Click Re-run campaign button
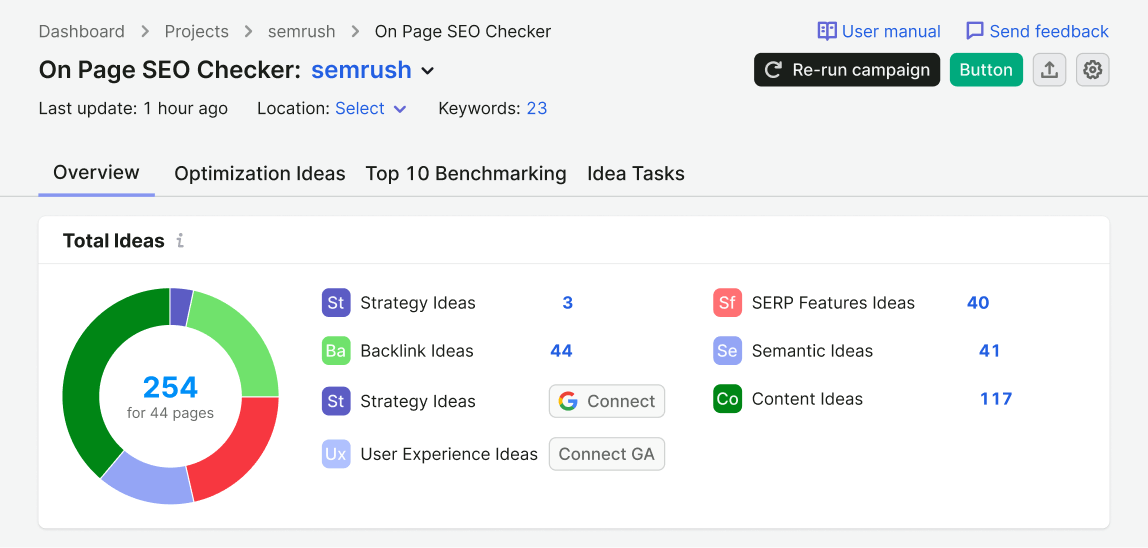 pos(847,70)
